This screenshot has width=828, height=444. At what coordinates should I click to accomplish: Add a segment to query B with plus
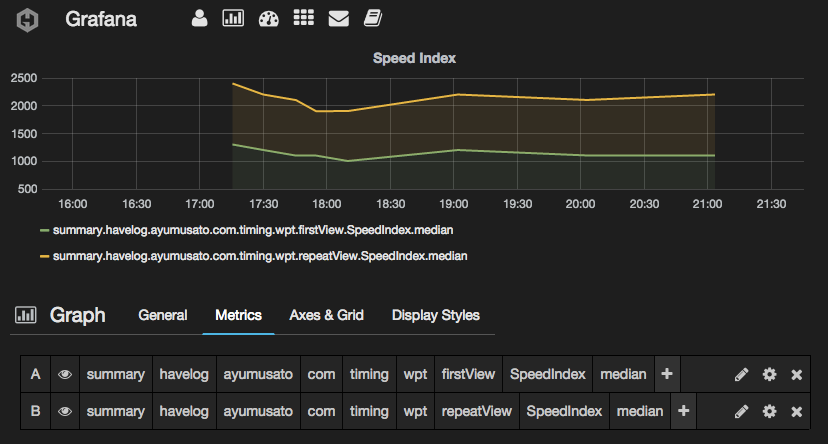(683, 411)
